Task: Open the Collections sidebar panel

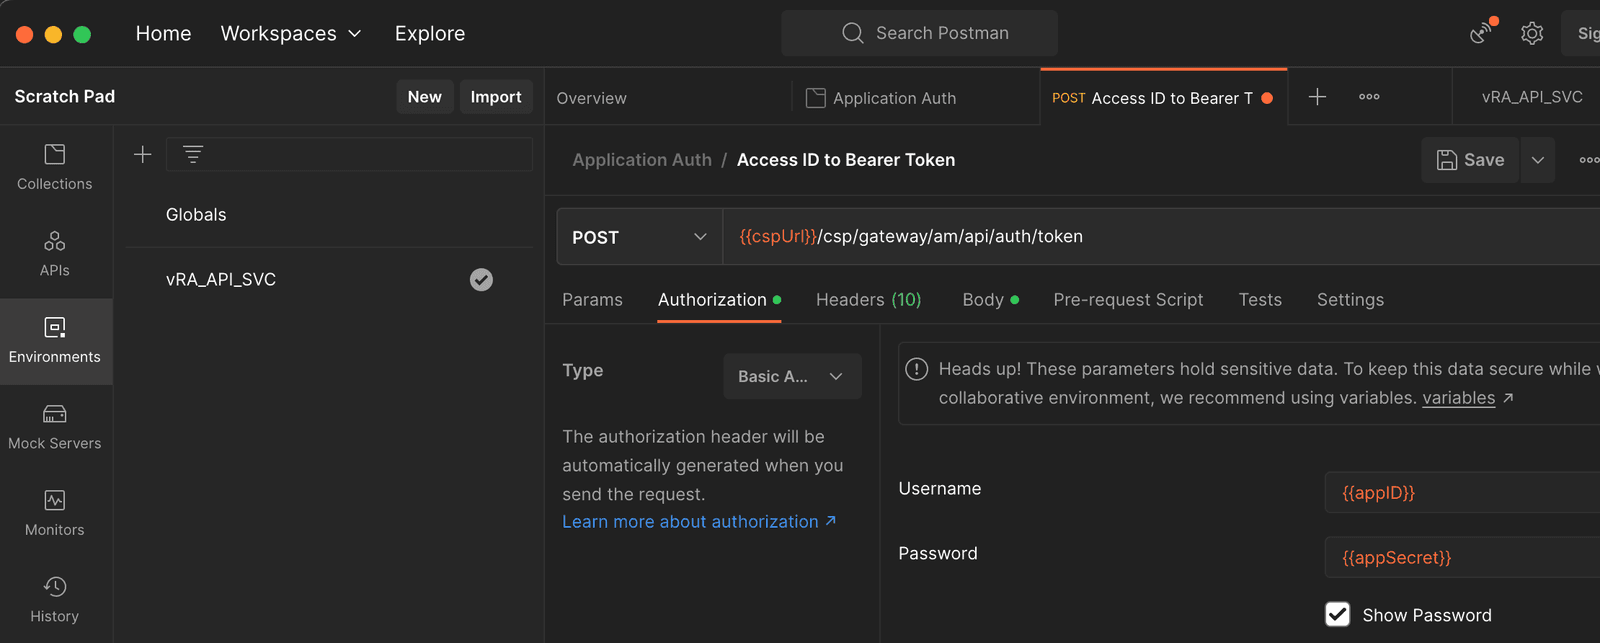Action: pos(55,168)
